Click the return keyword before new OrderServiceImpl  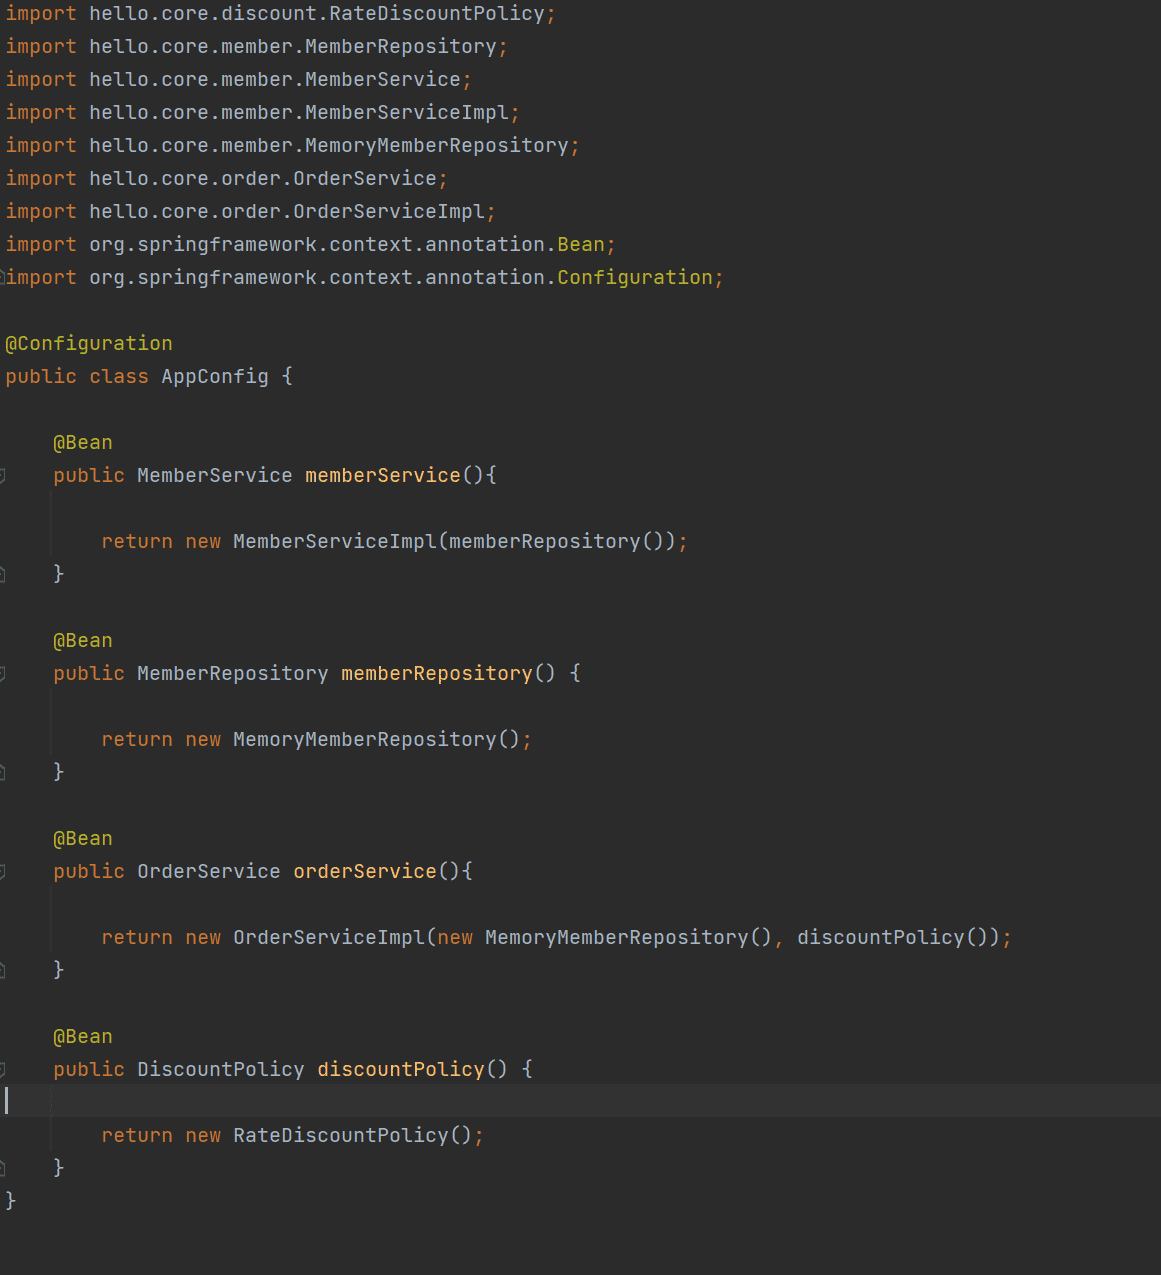tap(137, 938)
